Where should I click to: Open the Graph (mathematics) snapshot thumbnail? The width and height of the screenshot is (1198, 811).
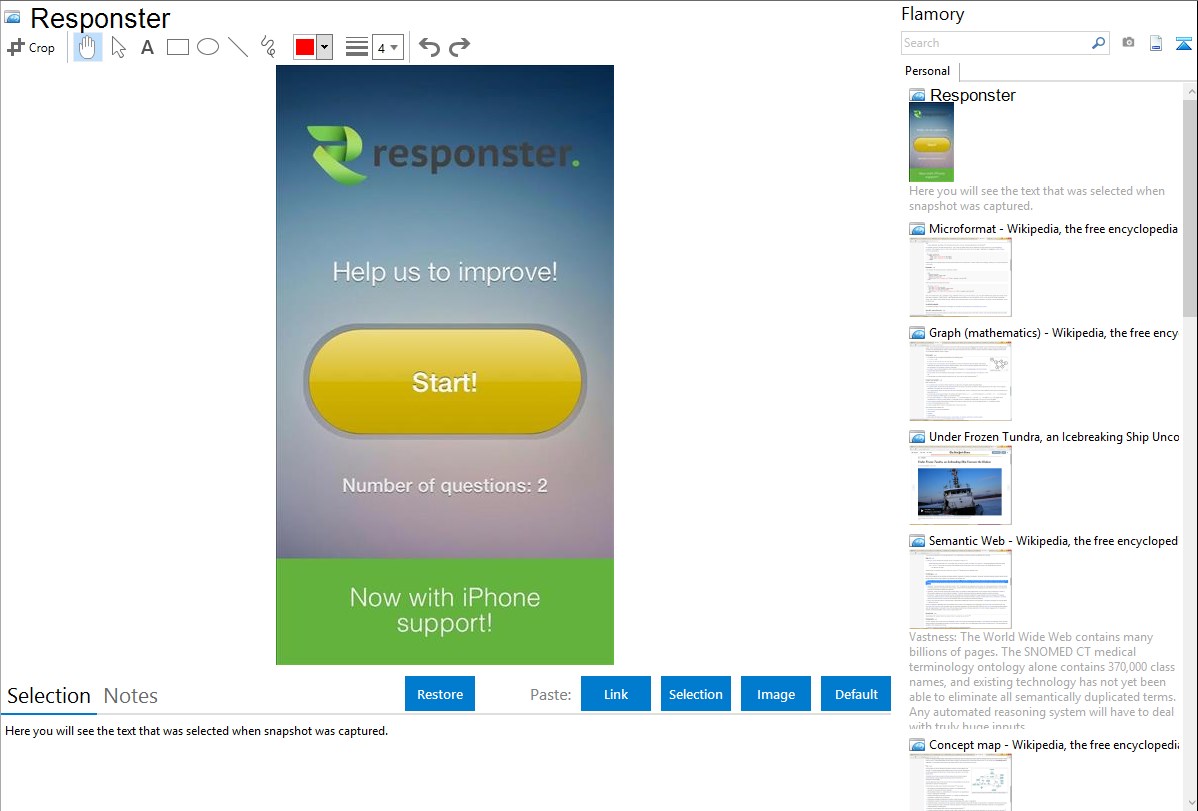click(960, 381)
